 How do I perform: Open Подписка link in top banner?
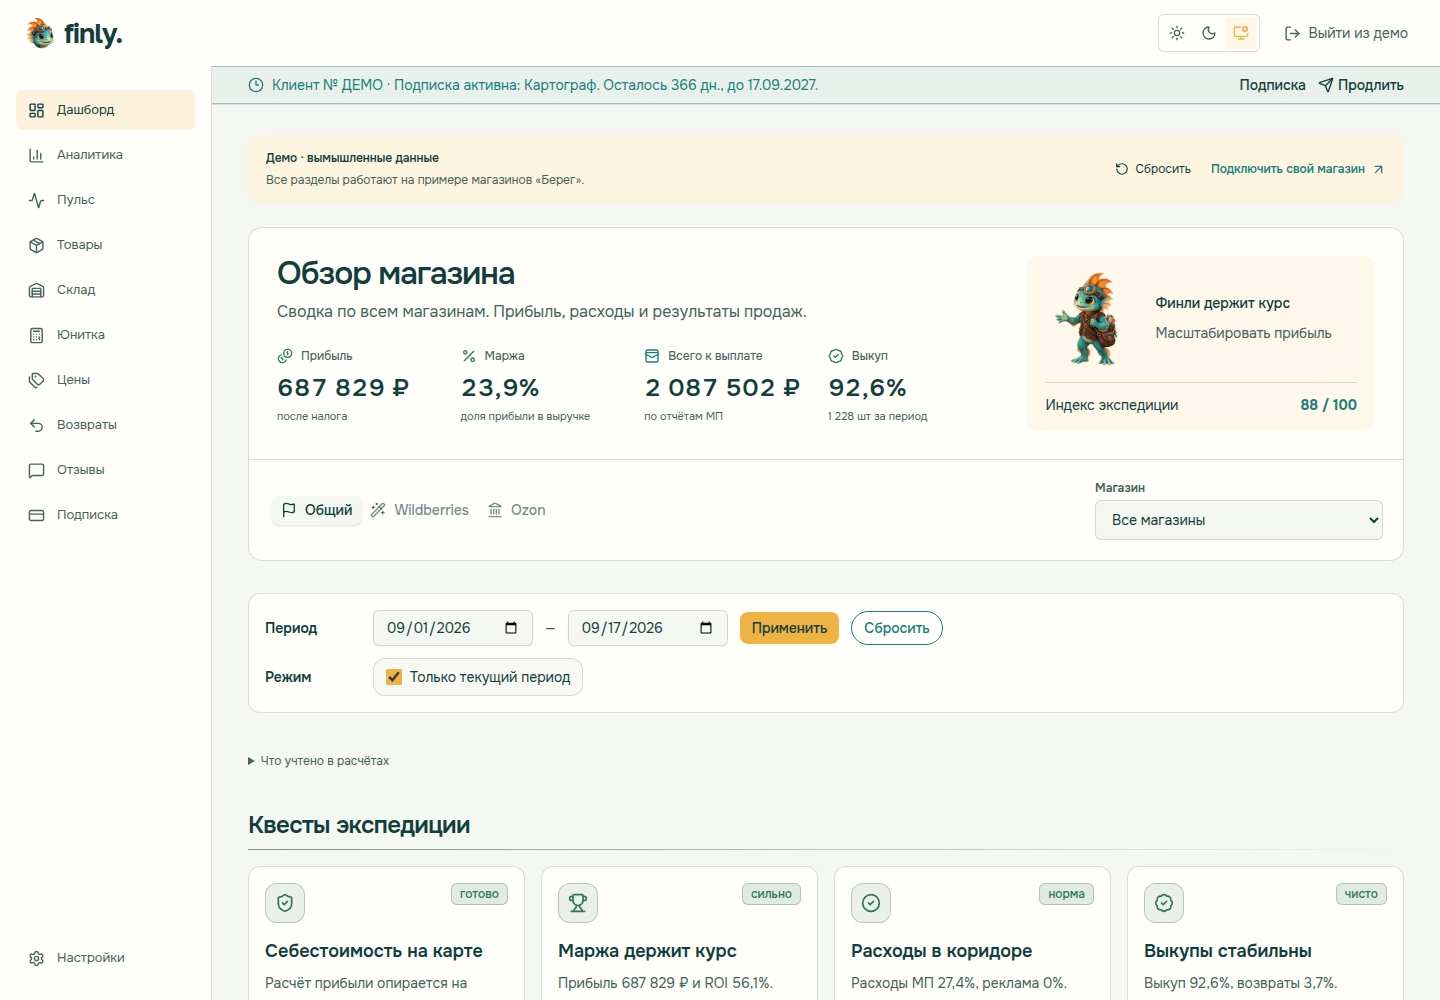tap(1272, 85)
